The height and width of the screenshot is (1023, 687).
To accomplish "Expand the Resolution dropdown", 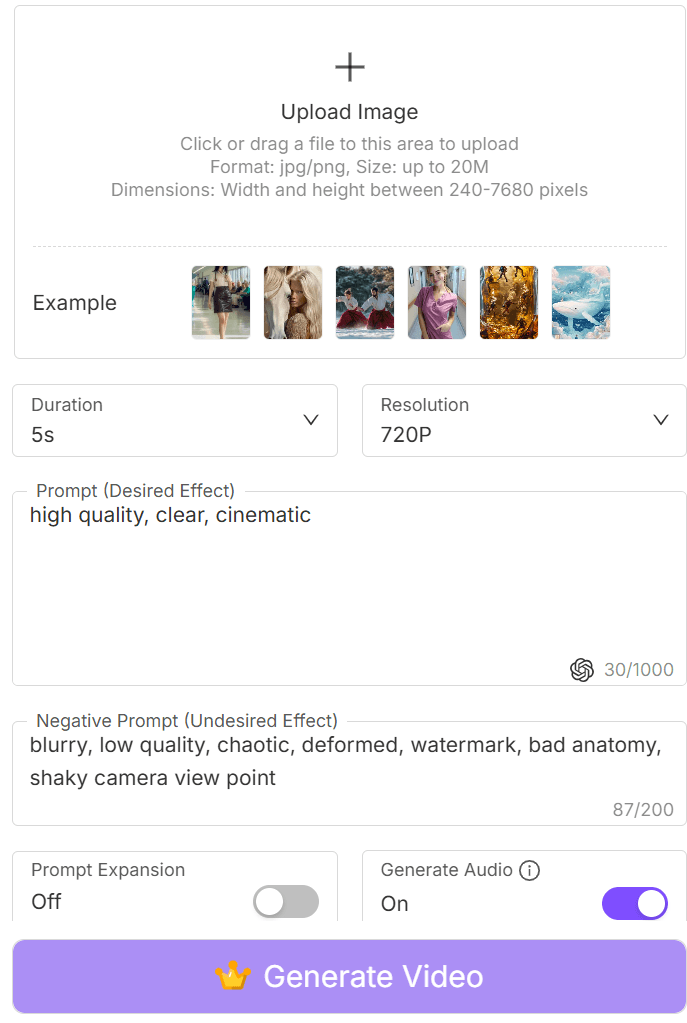I will pos(524,420).
